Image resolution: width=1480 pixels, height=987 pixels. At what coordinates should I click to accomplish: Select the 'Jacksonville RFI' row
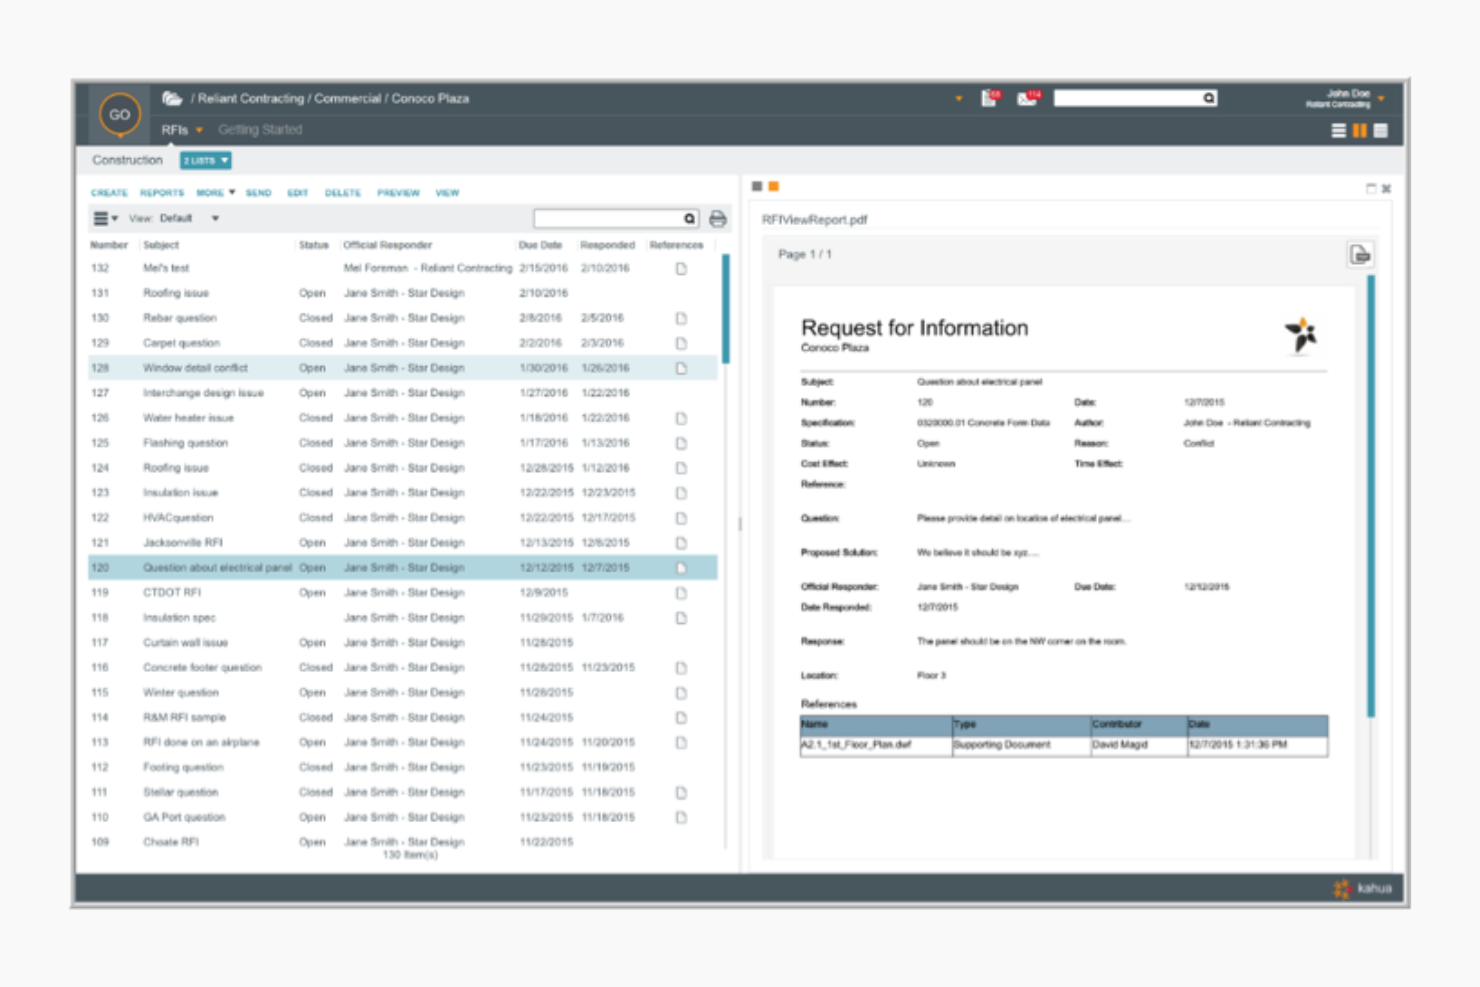[403, 543]
